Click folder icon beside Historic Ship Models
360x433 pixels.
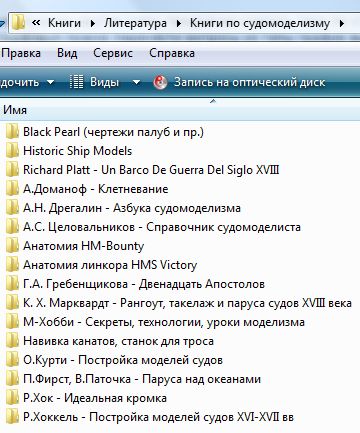[x=12, y=151]
